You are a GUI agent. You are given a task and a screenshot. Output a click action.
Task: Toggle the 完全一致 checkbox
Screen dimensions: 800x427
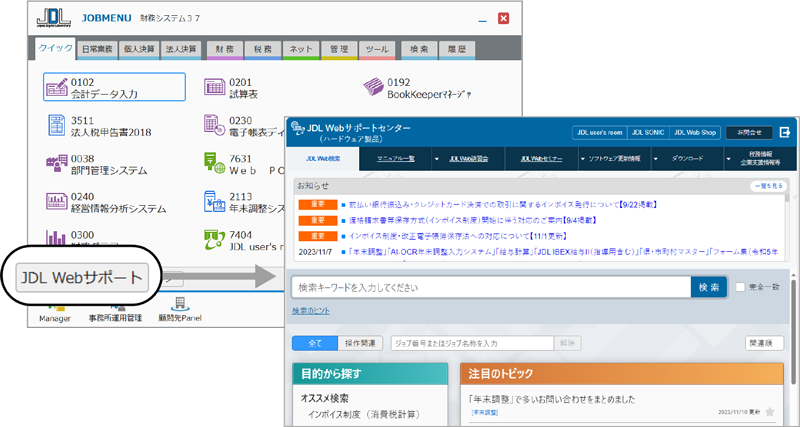740,287
